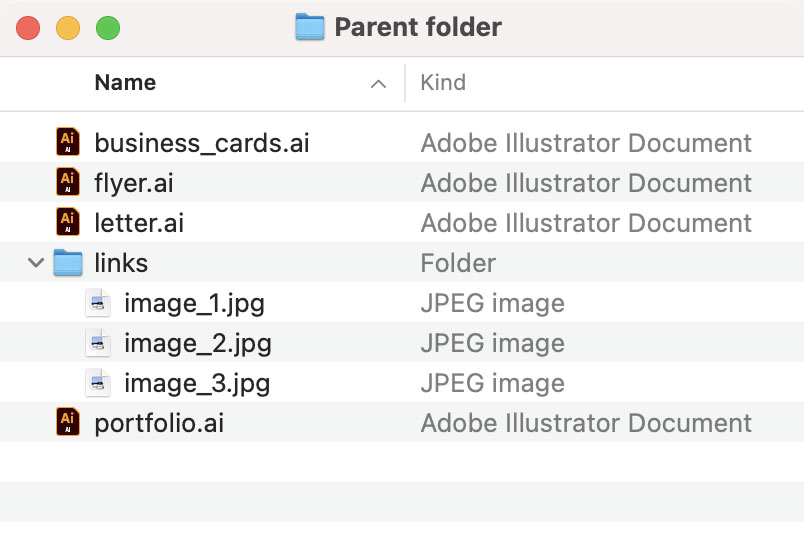
Task: Sort by the Kind column header
Action: (443, 83)
